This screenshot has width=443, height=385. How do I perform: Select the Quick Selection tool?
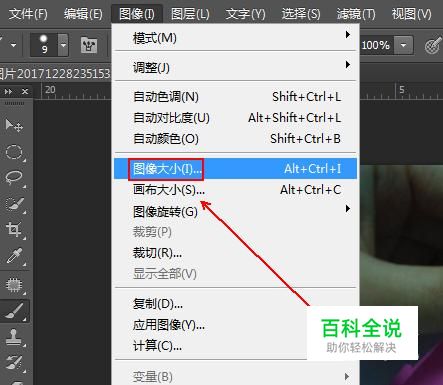pos(14,204)
